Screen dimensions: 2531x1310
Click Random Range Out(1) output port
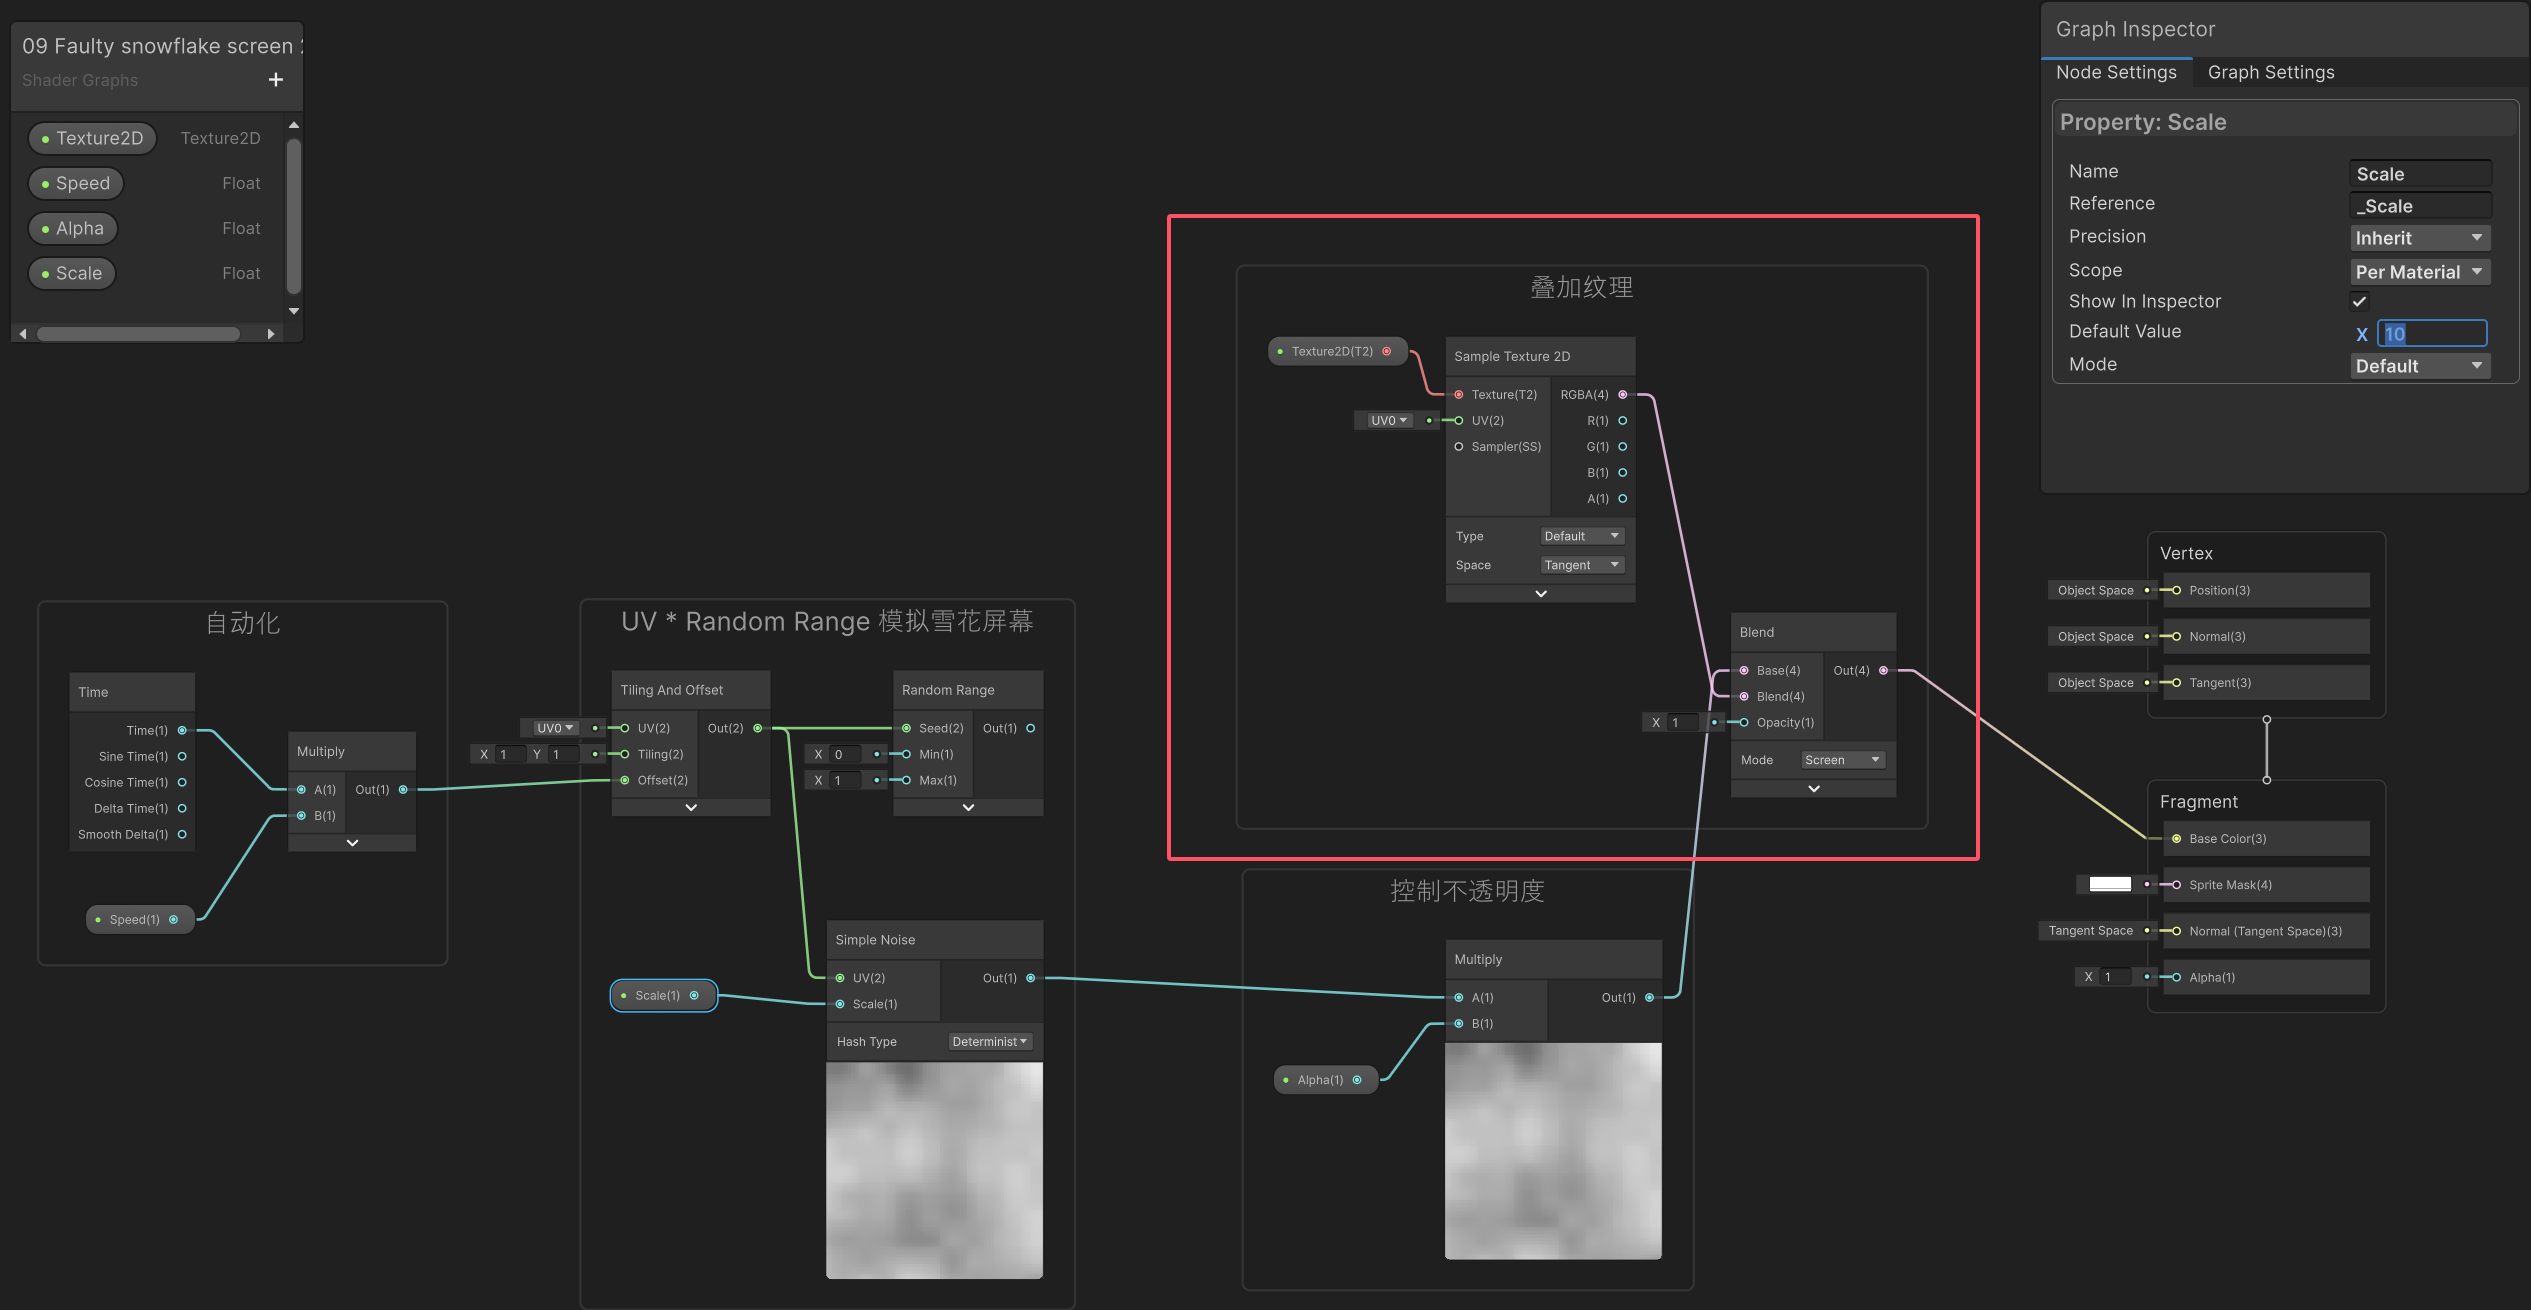click(x=1030, y=729)
